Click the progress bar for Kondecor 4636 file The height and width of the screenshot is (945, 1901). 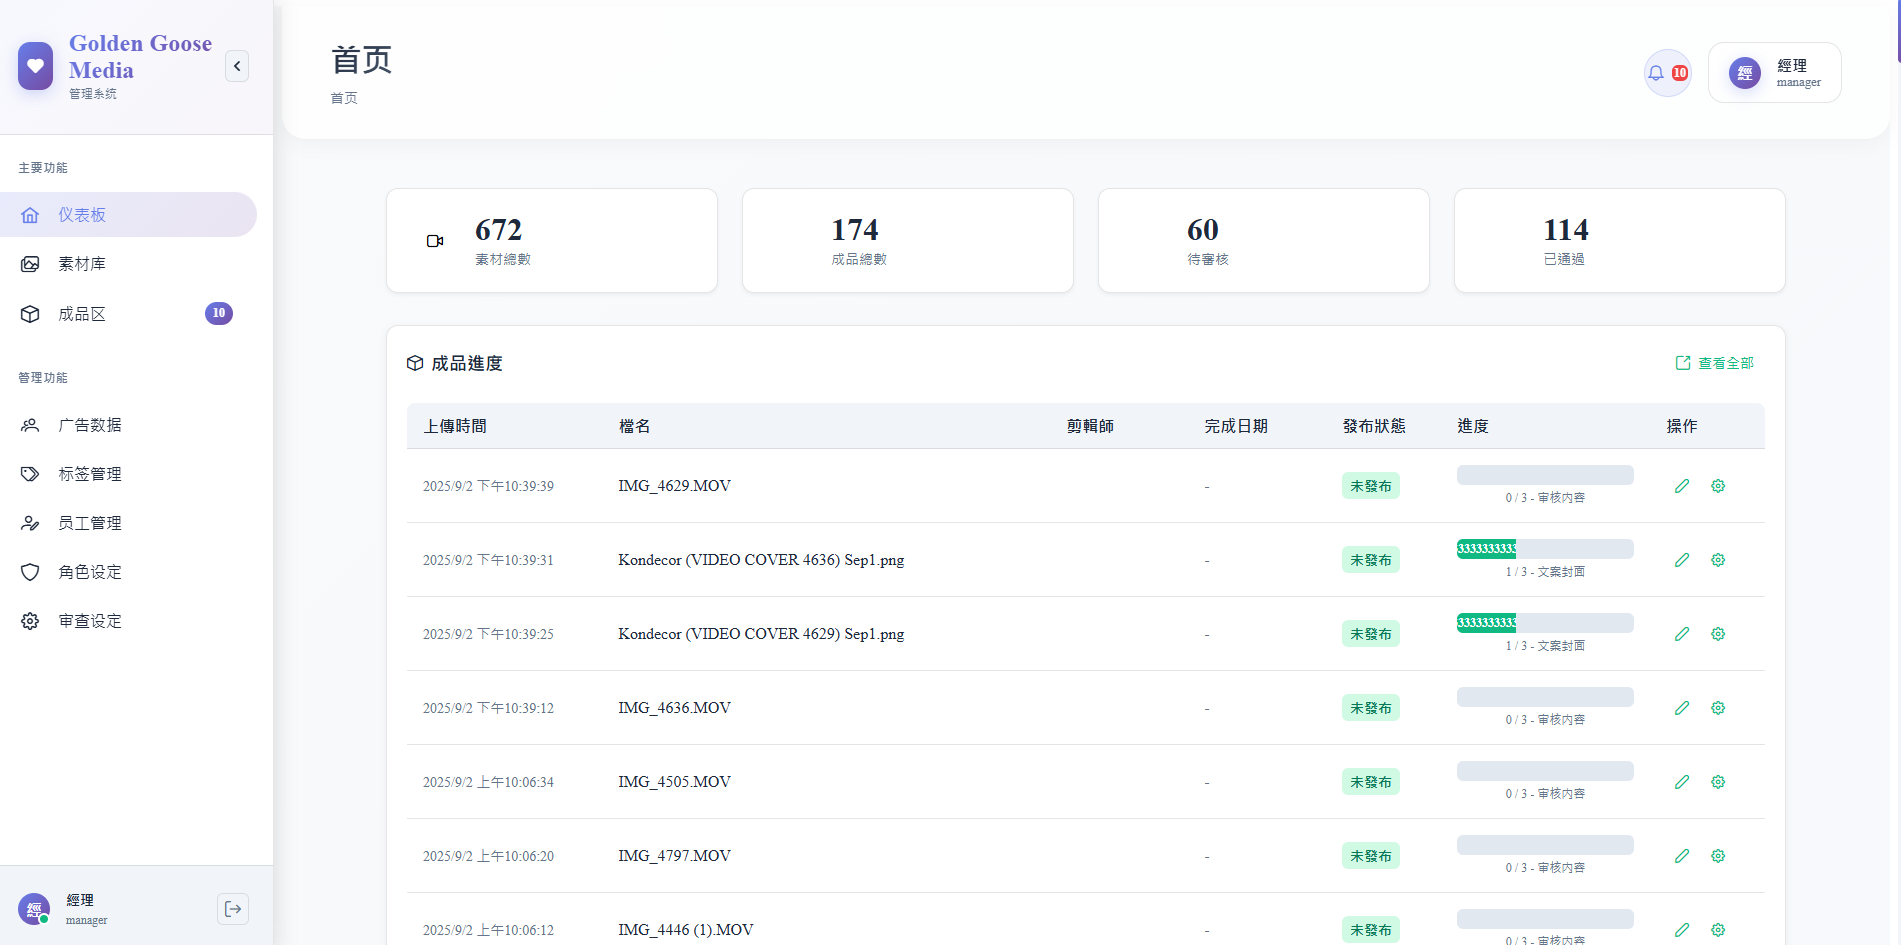[1544, 548]
